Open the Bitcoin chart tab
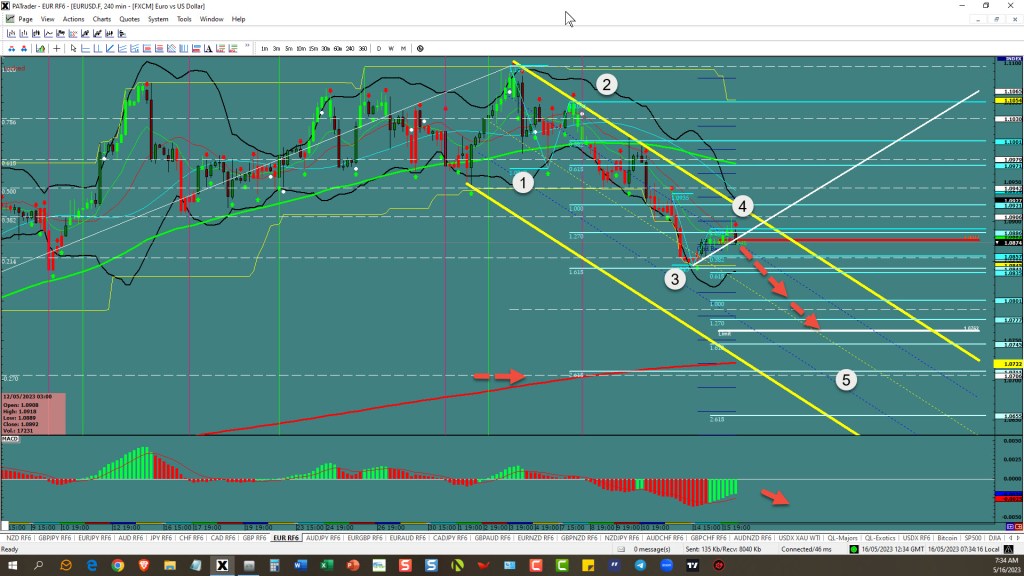This screenshot has width=1024, height=576. (934, 537)
